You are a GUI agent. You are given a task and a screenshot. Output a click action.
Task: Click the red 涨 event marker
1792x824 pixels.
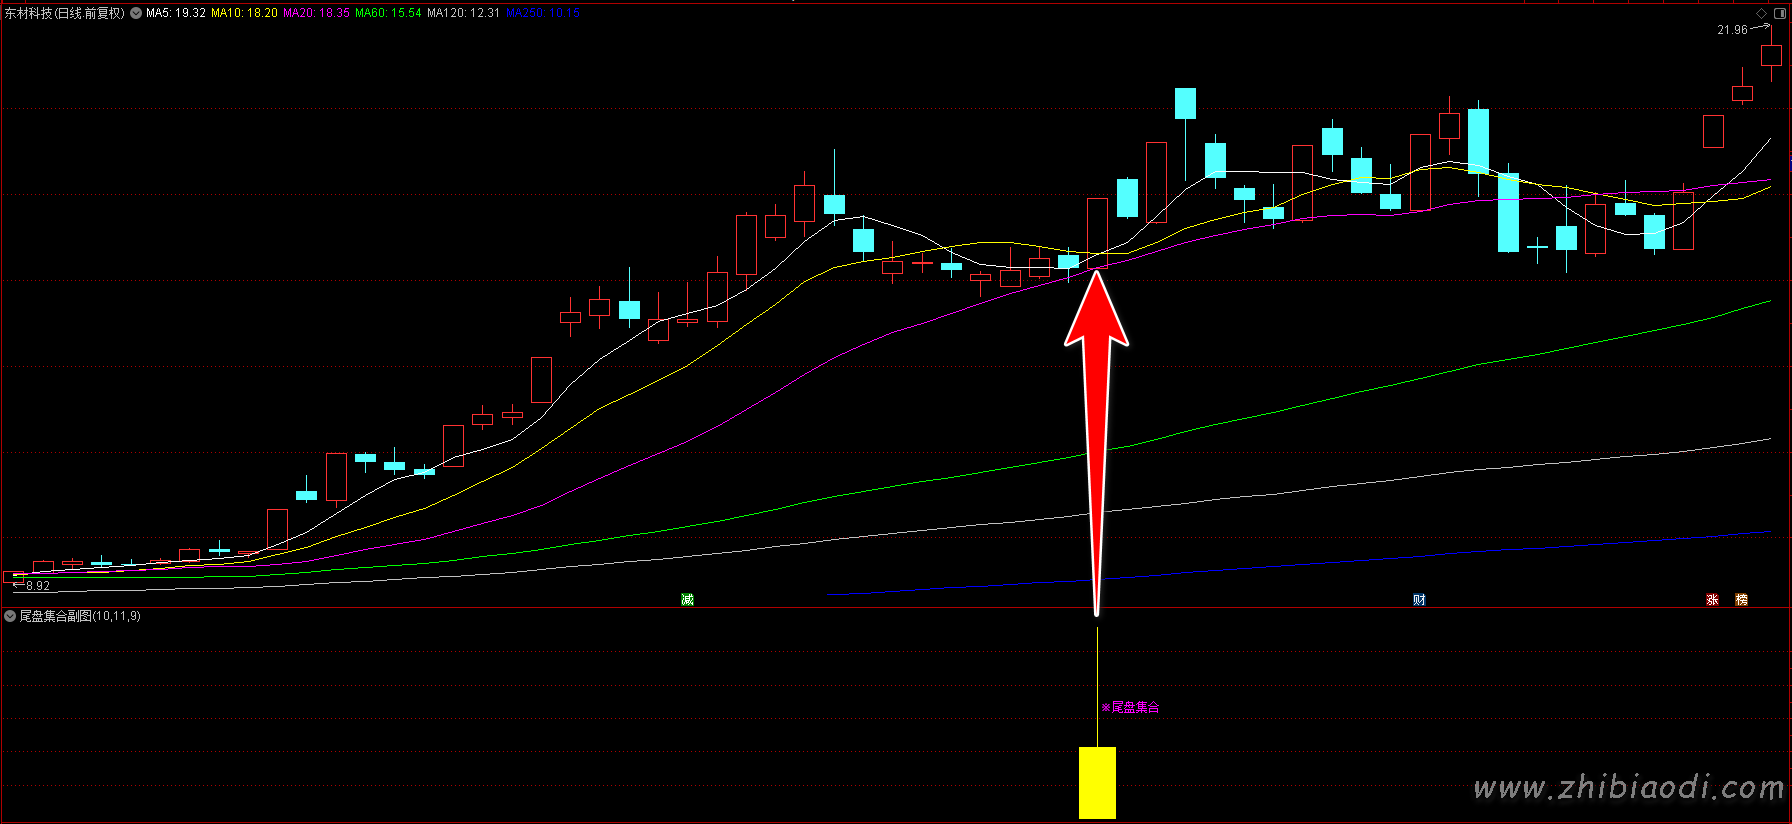(x=1712, y=599)
